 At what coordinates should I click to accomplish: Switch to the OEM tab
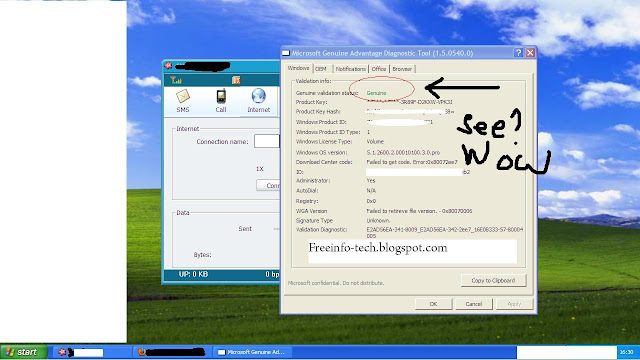click(x=321, y=69)
